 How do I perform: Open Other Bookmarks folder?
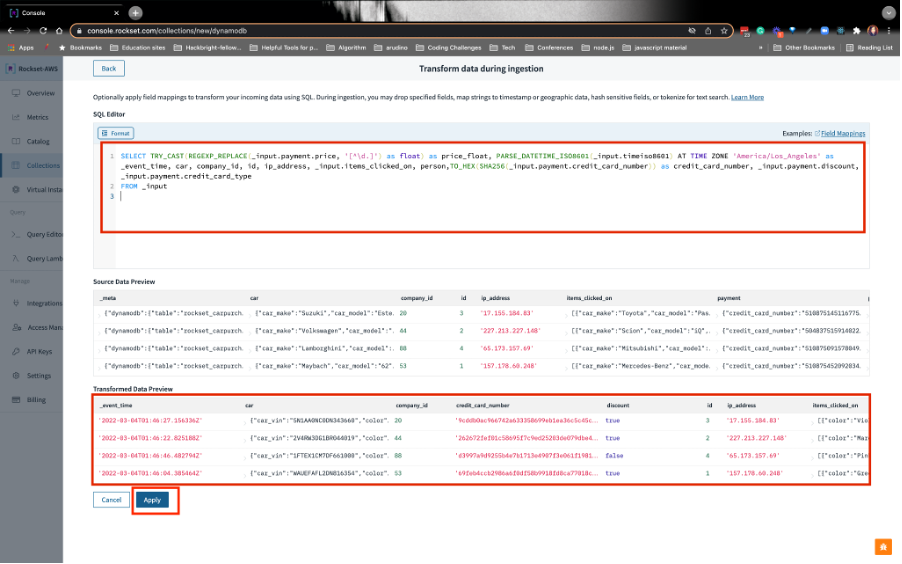tap(804, 48)
